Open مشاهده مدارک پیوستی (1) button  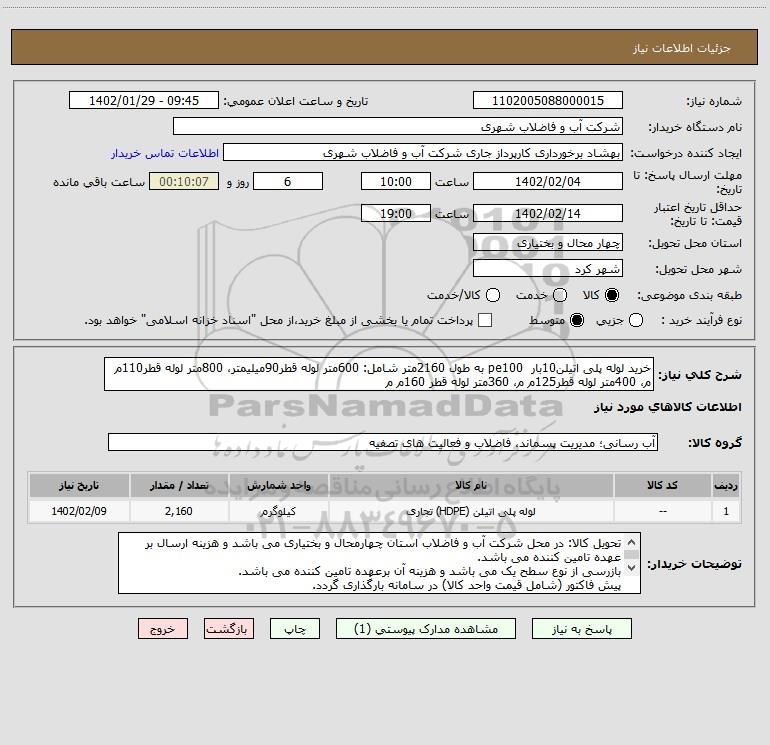(x=426, y=629)
